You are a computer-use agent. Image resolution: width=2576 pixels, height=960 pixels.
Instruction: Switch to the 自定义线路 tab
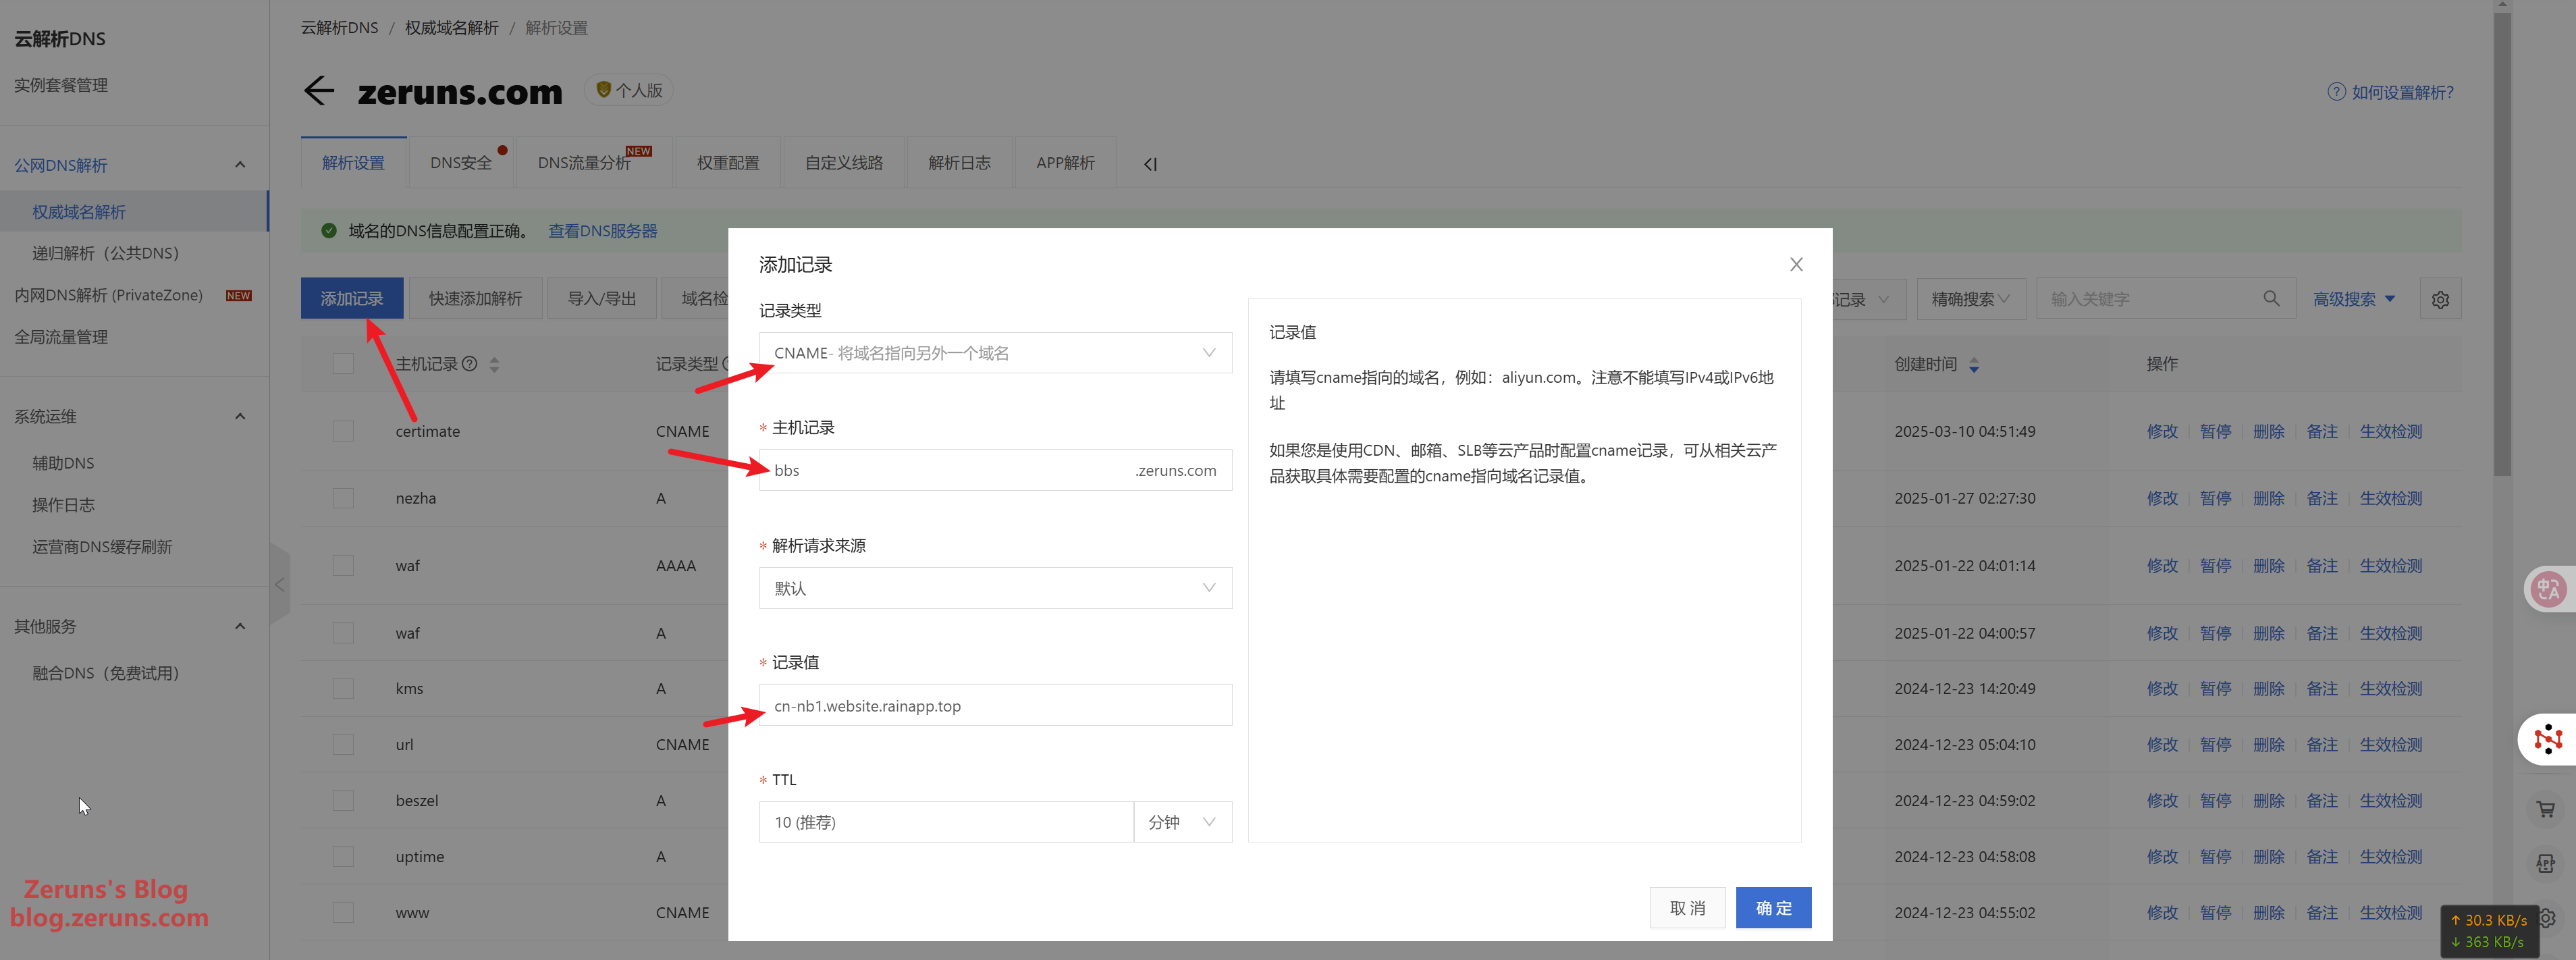(844, 163)
